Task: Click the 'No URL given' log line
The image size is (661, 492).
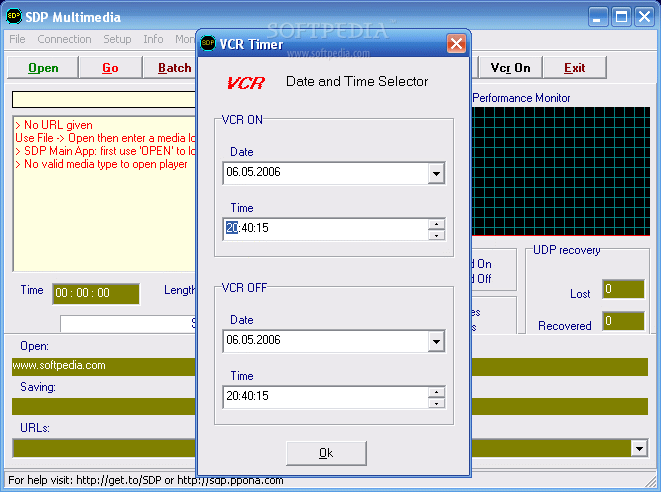Action: (x=54, y=125)
